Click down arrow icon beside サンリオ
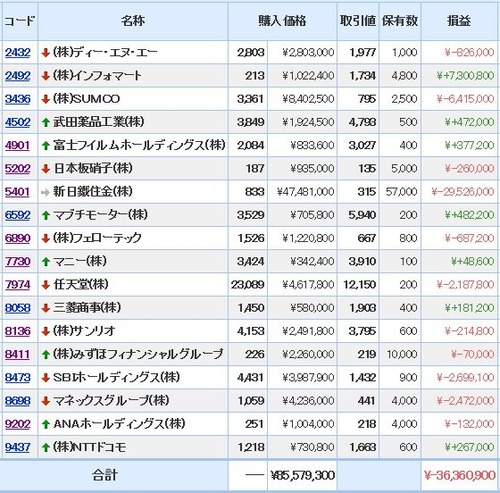Viewport: 500px width, 493px height. point(46,332)
